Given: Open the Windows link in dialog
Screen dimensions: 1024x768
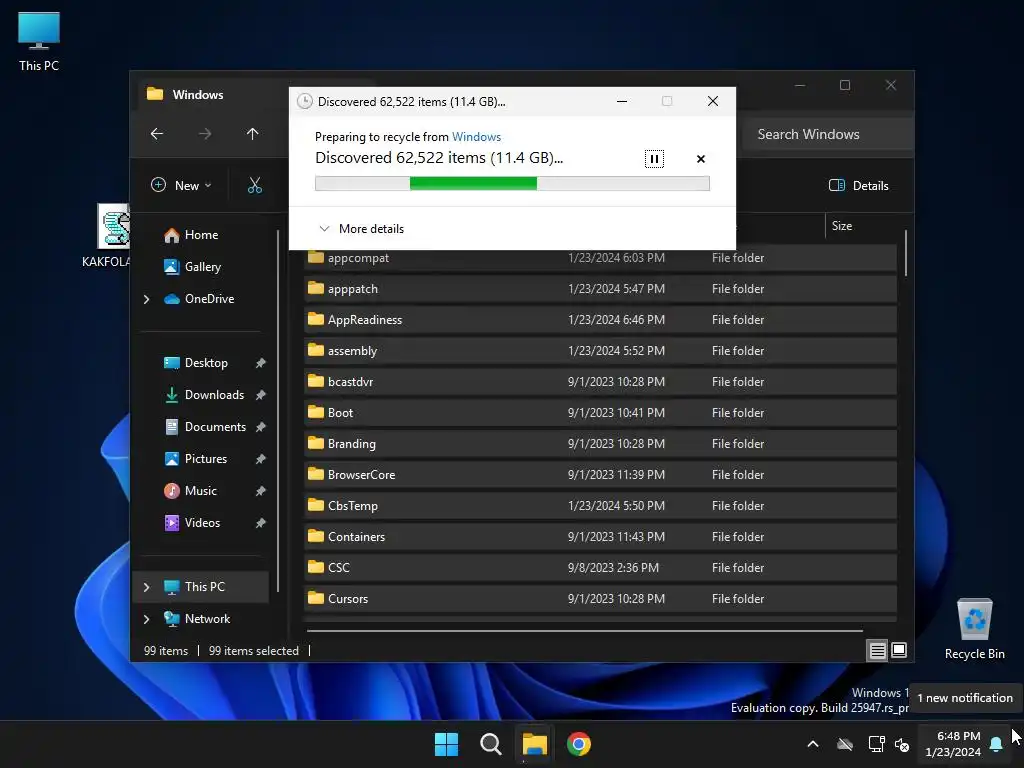Looking at the screenshot, I should coord(476,136).
